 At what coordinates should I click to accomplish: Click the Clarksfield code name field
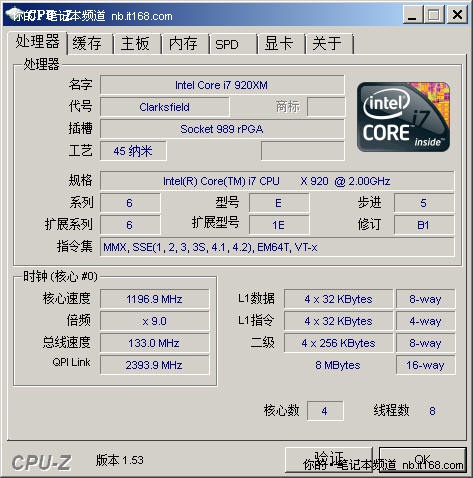165,107
